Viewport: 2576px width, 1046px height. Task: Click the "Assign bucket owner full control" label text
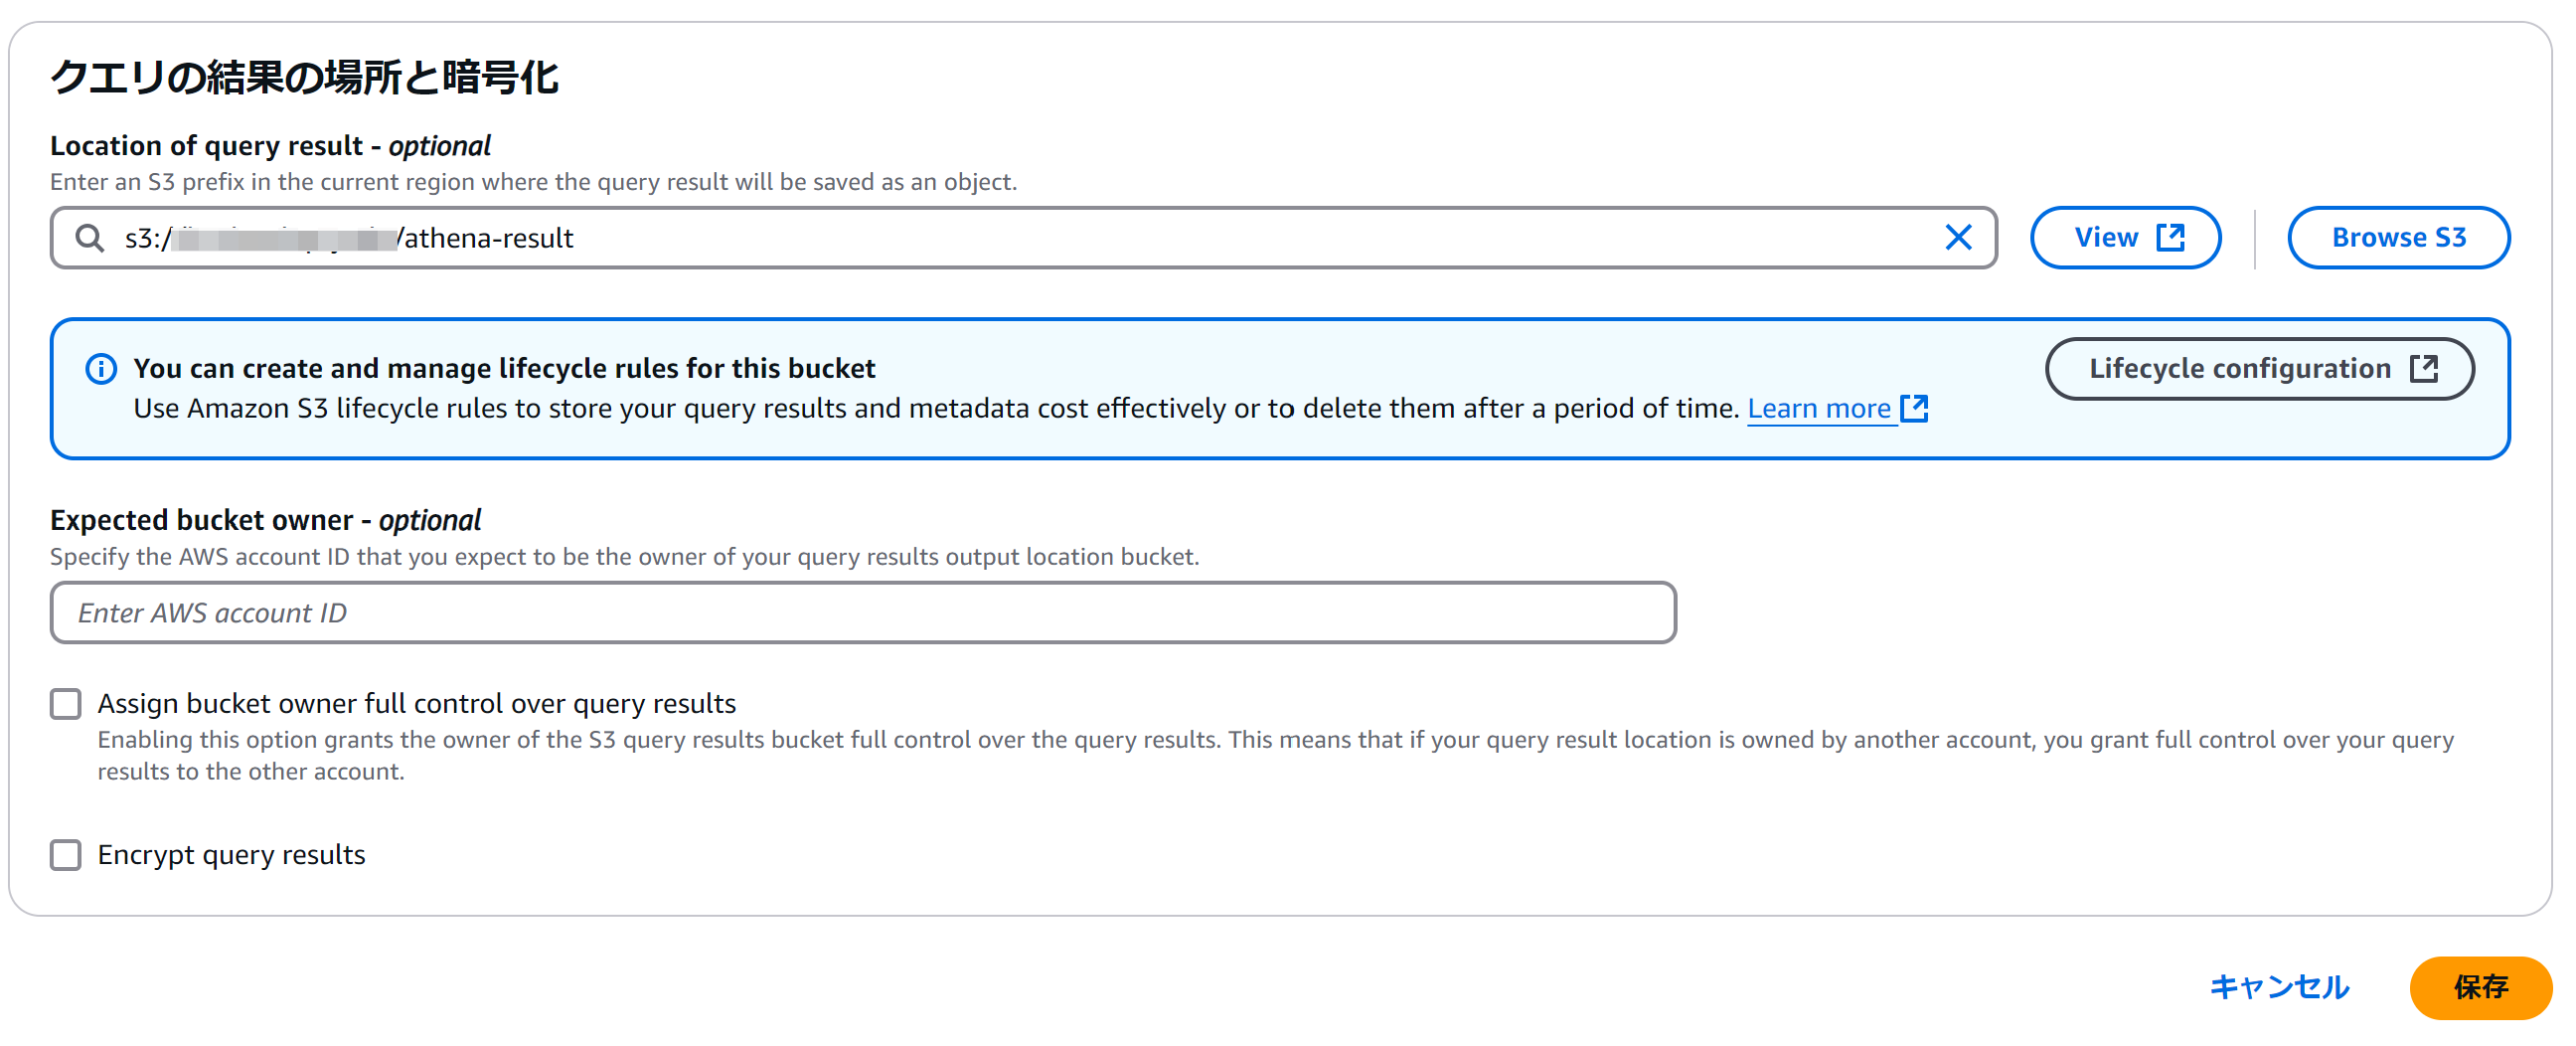416,704
